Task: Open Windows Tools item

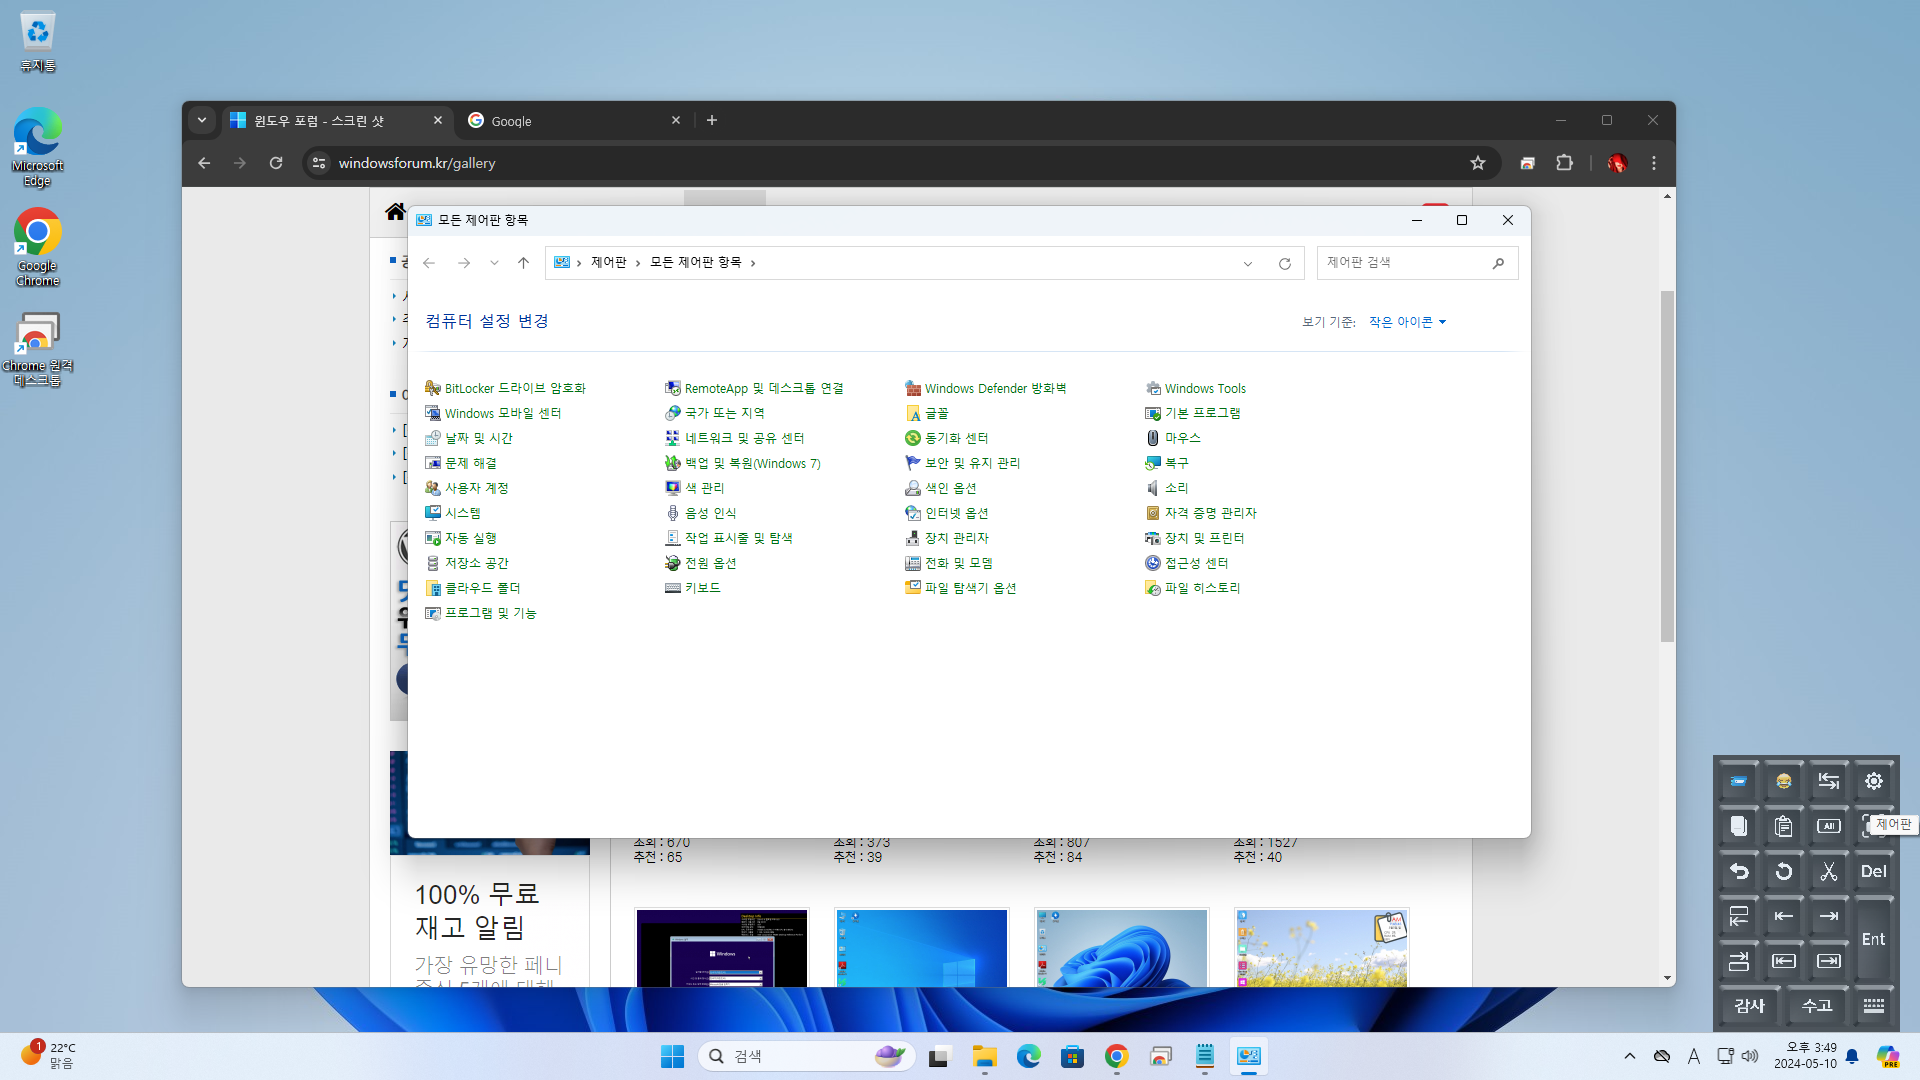Action: pos(1195,388)
